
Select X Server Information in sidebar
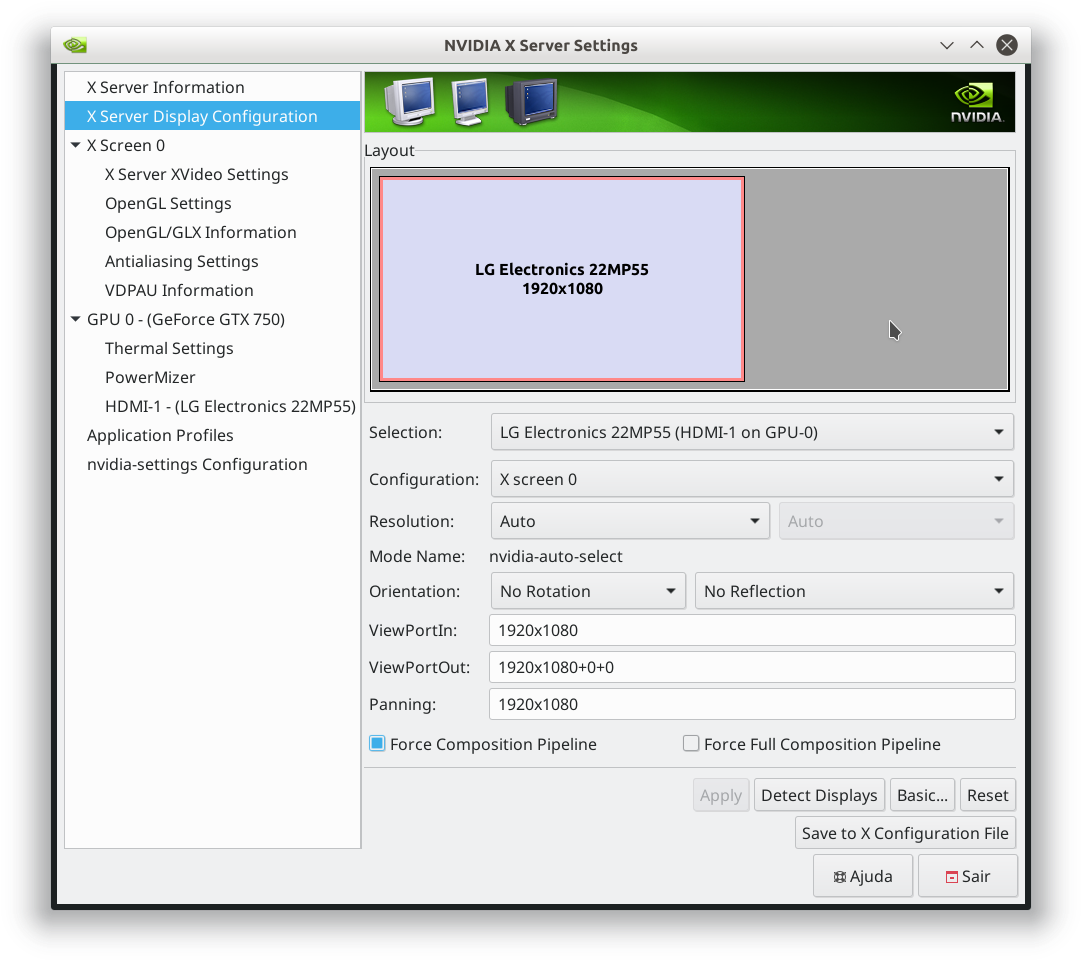[x=212, y=88]
